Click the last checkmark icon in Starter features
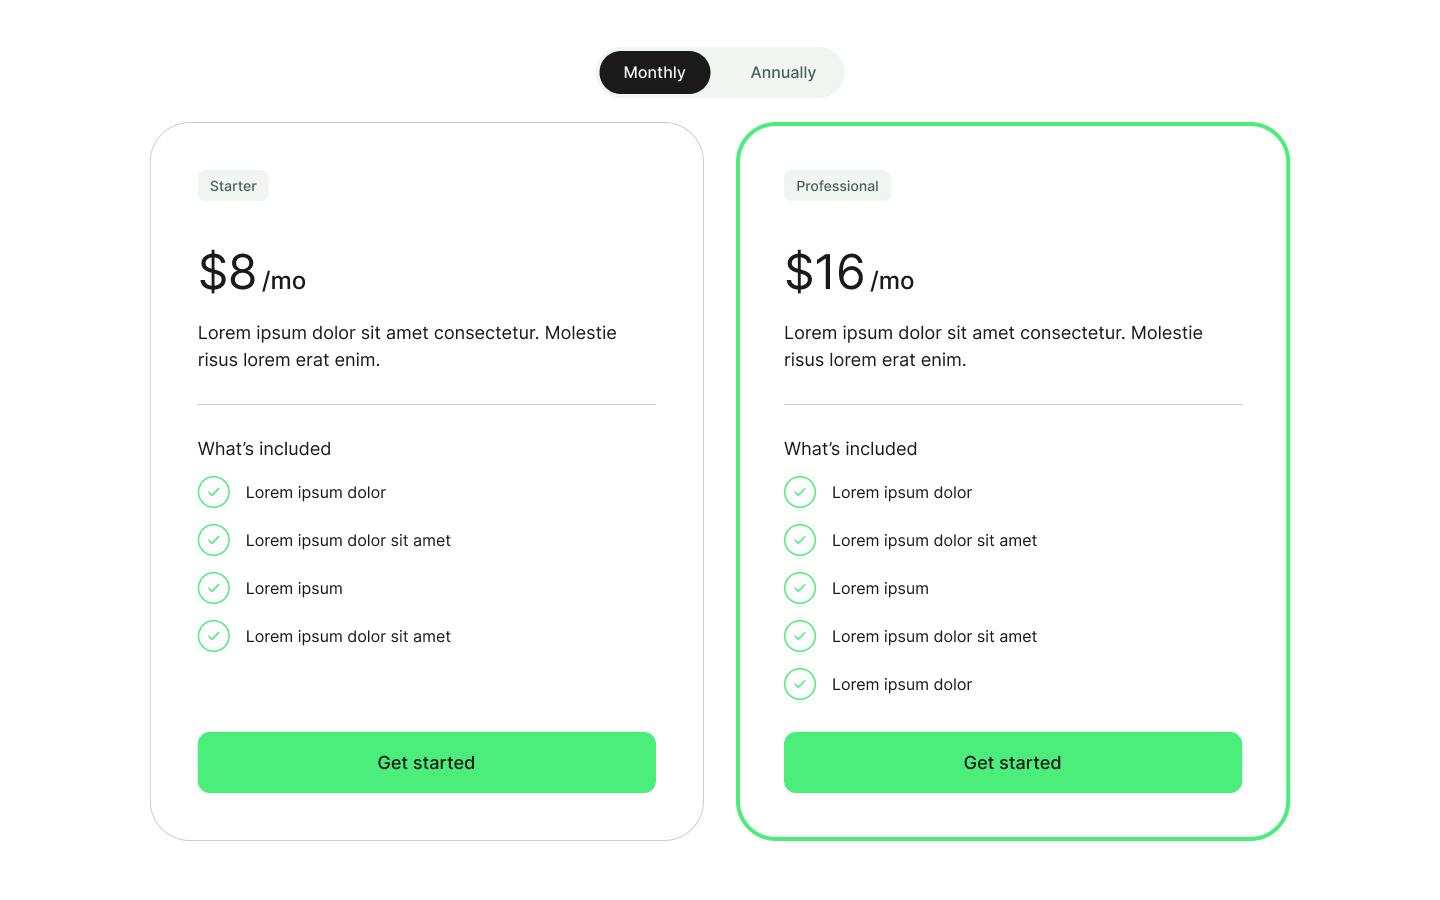 214,636
